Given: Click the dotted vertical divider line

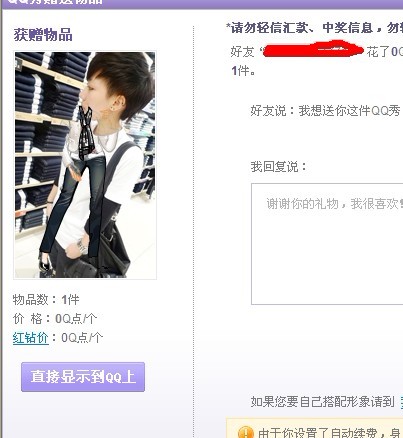Looking at the screenshot, I should click(x=193, y=230).
